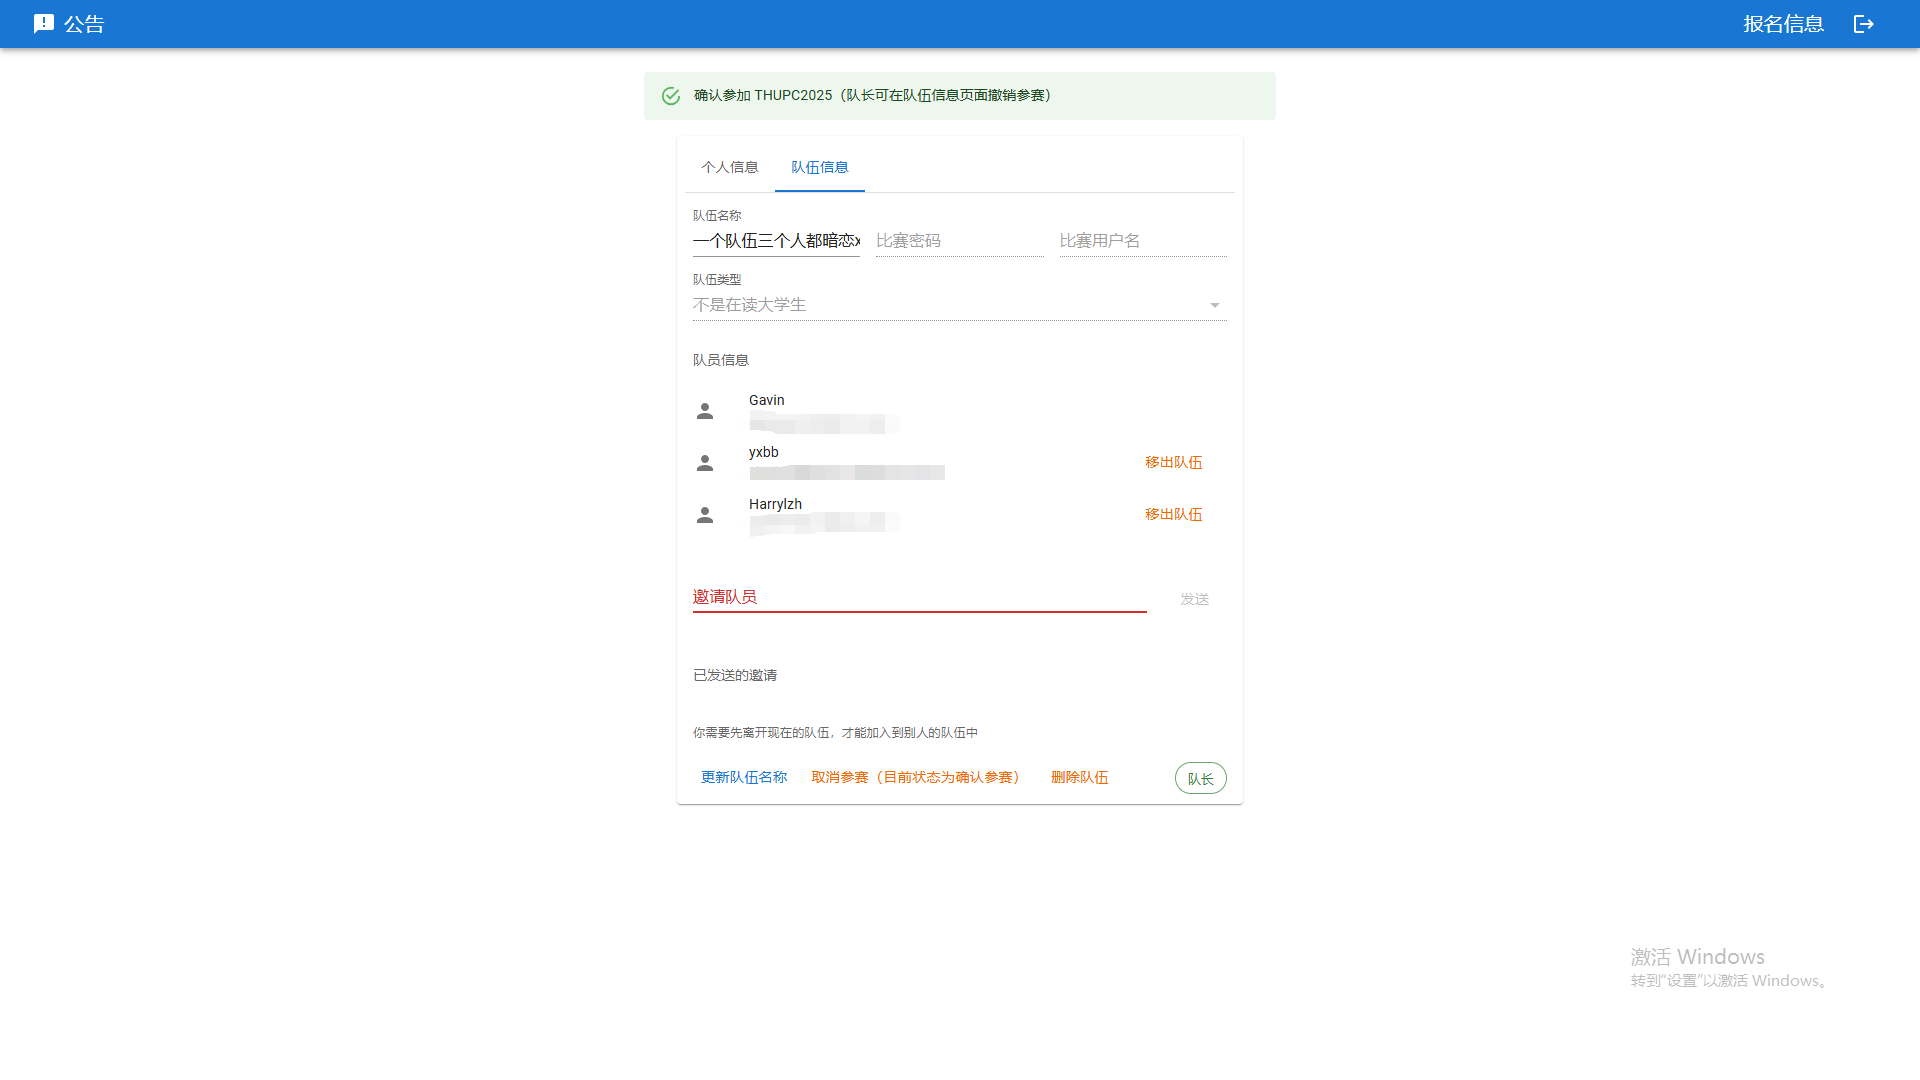Image resolution: width=1920 pixels, height=1080 pixels.
Task: Click the 队长 badge button
Action: (1200, 777)
